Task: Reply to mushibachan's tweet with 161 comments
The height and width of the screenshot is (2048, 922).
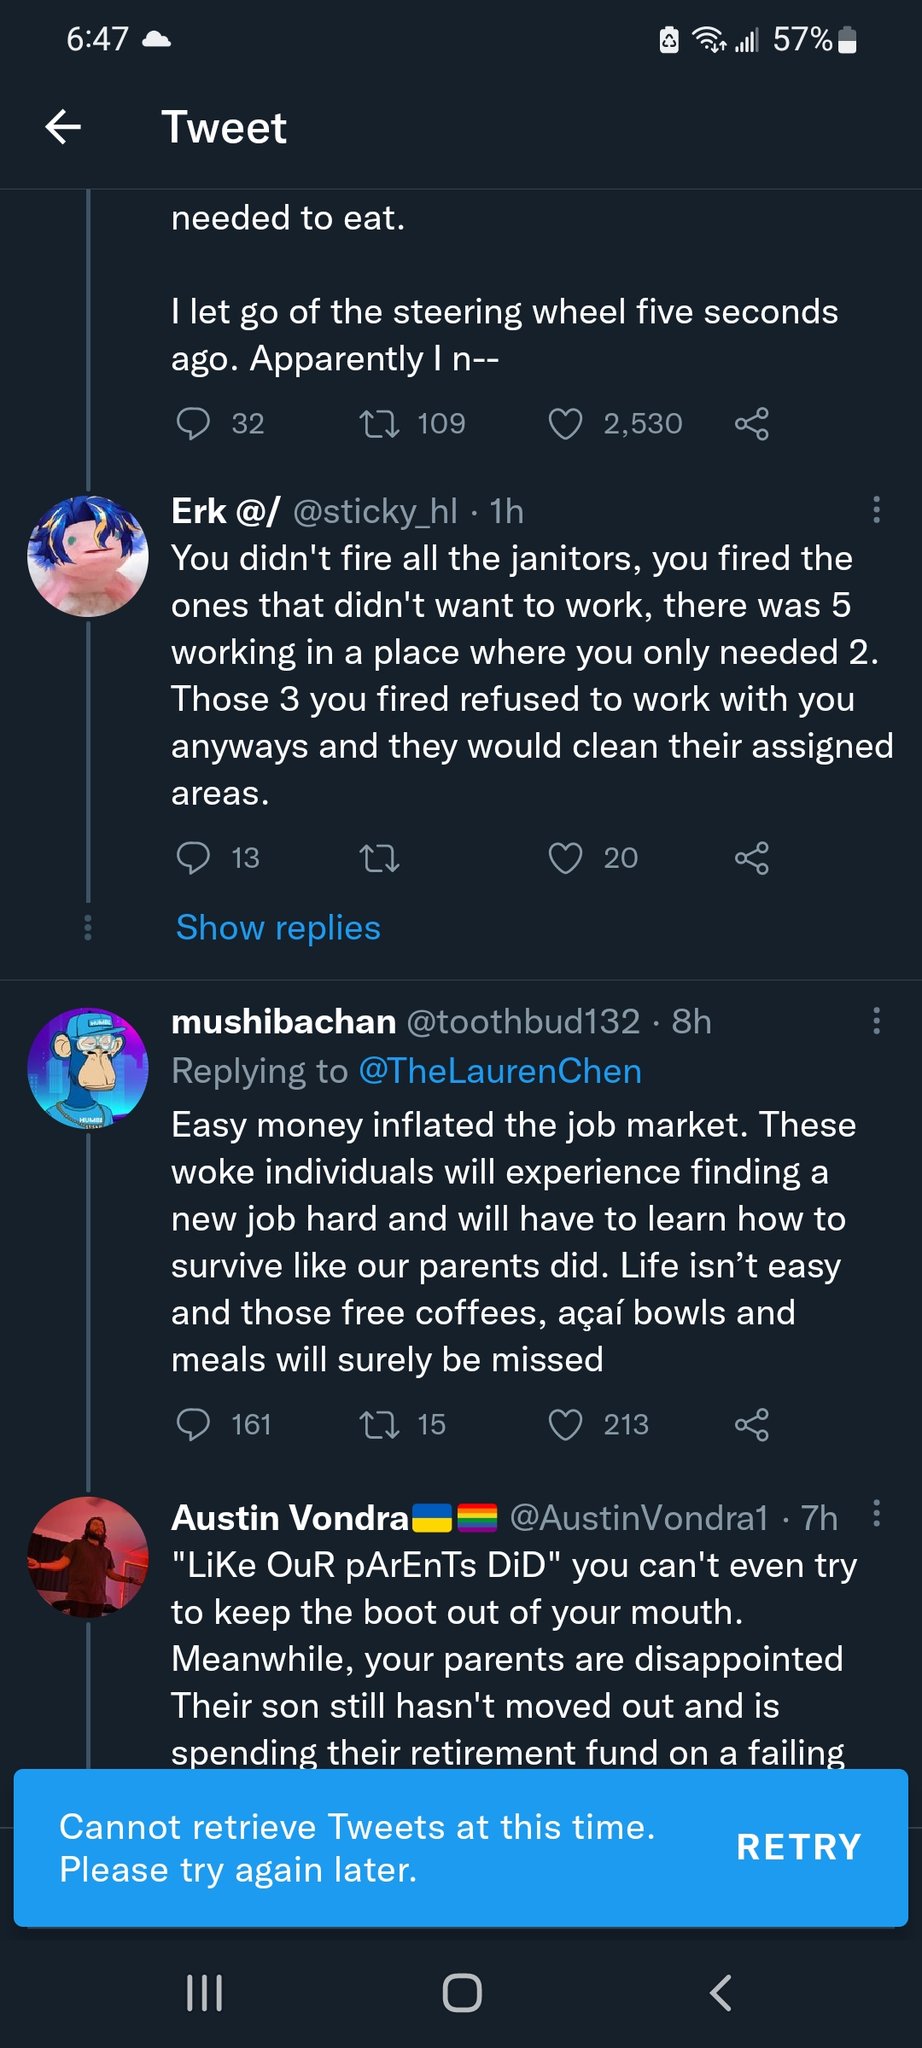Action: 193,1424
